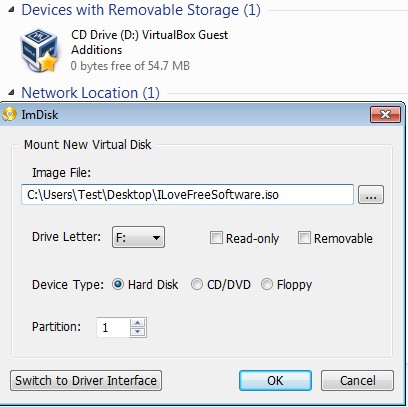Viewport: 408px width, 407px height.
Task: Click the ImDisk disc icon in title bar
Action: click(x=9, y=114)
